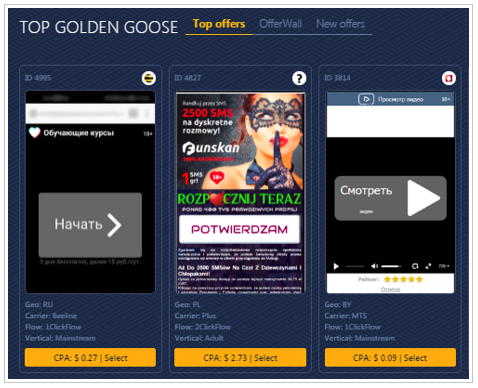The height and width of the screenshot is (388, 478).
Task: Adjust the video volume slider
Action: (x=391, y=266)
